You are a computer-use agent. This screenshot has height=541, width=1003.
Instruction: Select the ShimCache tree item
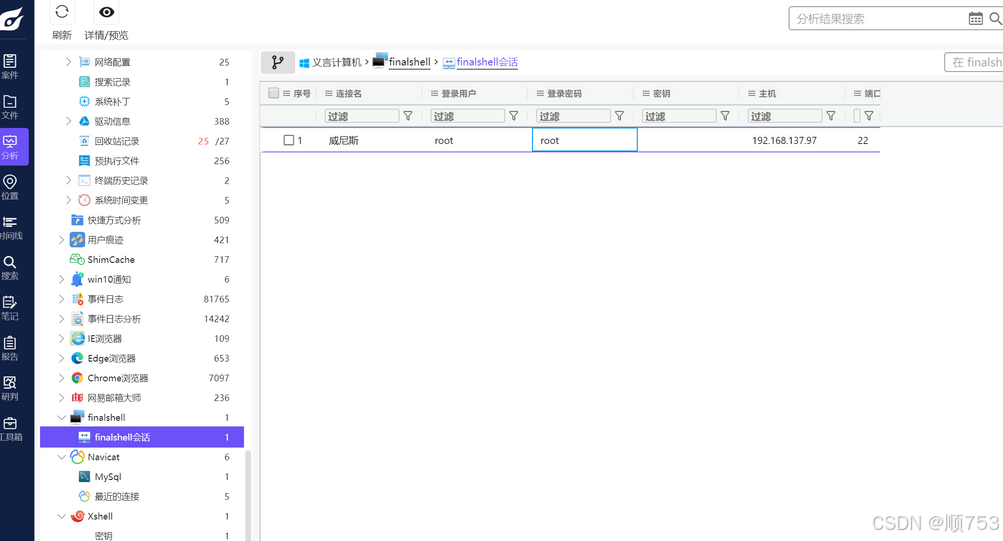pyautogui.click(x=111, y=260)
